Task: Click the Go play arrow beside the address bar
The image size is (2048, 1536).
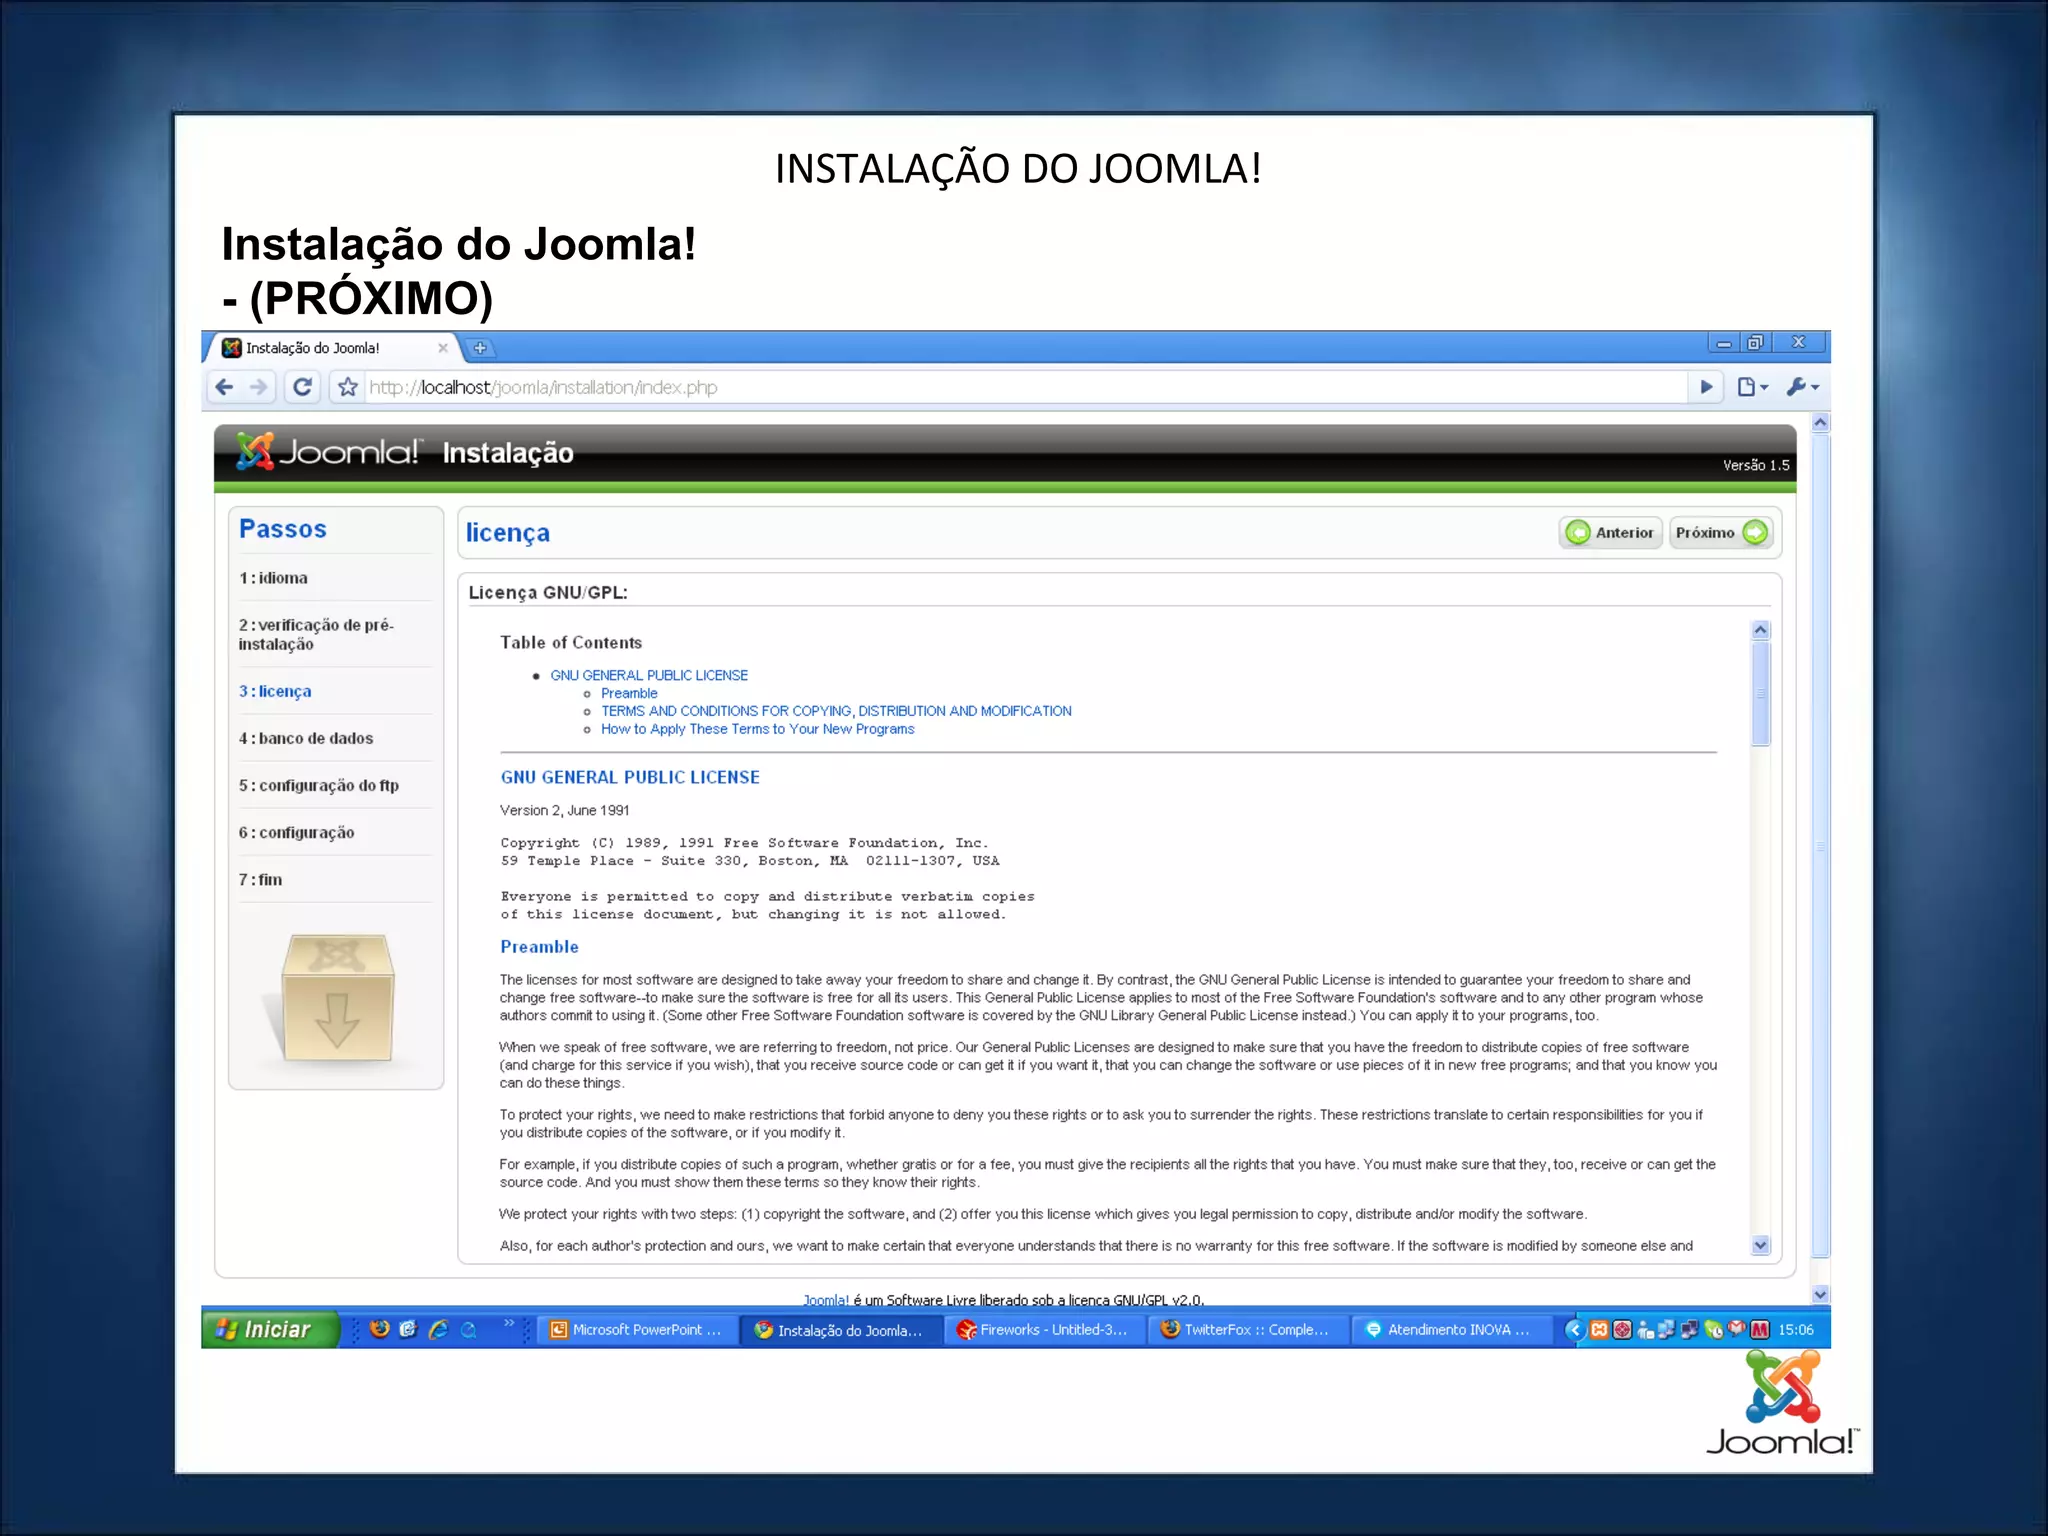Action: 1706,387
